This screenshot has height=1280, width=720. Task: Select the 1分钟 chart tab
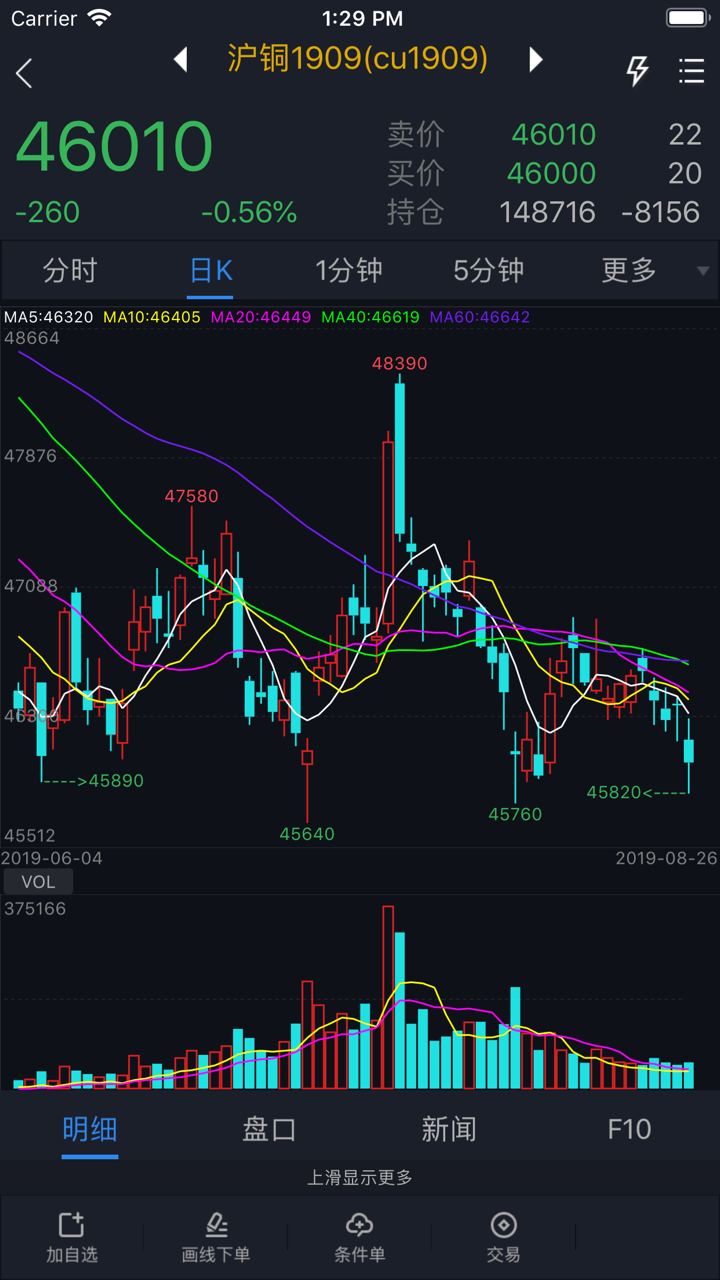[349, 270]
